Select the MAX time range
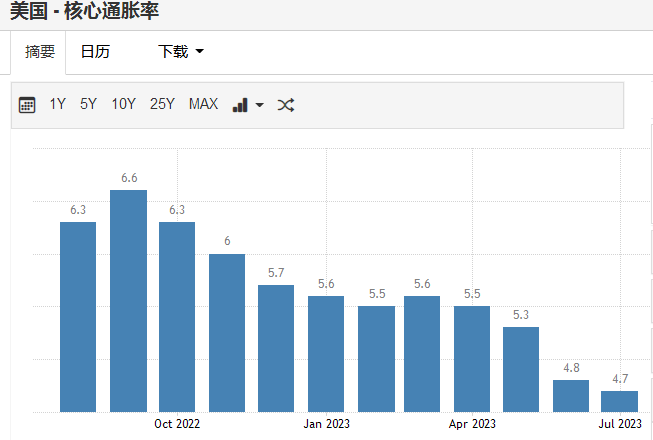 [x=203, y=104]
